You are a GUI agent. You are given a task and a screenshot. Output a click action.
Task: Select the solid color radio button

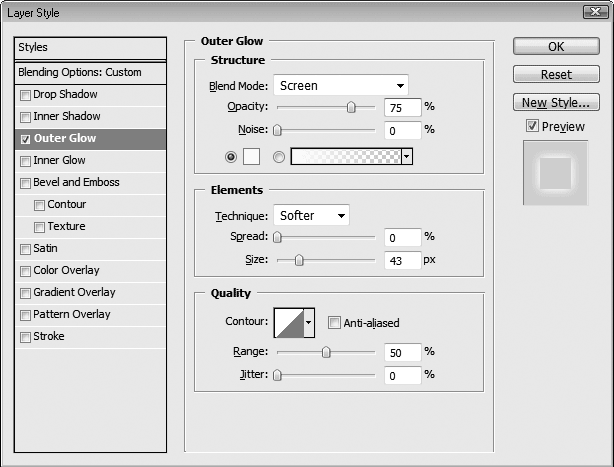pos(231,157)
